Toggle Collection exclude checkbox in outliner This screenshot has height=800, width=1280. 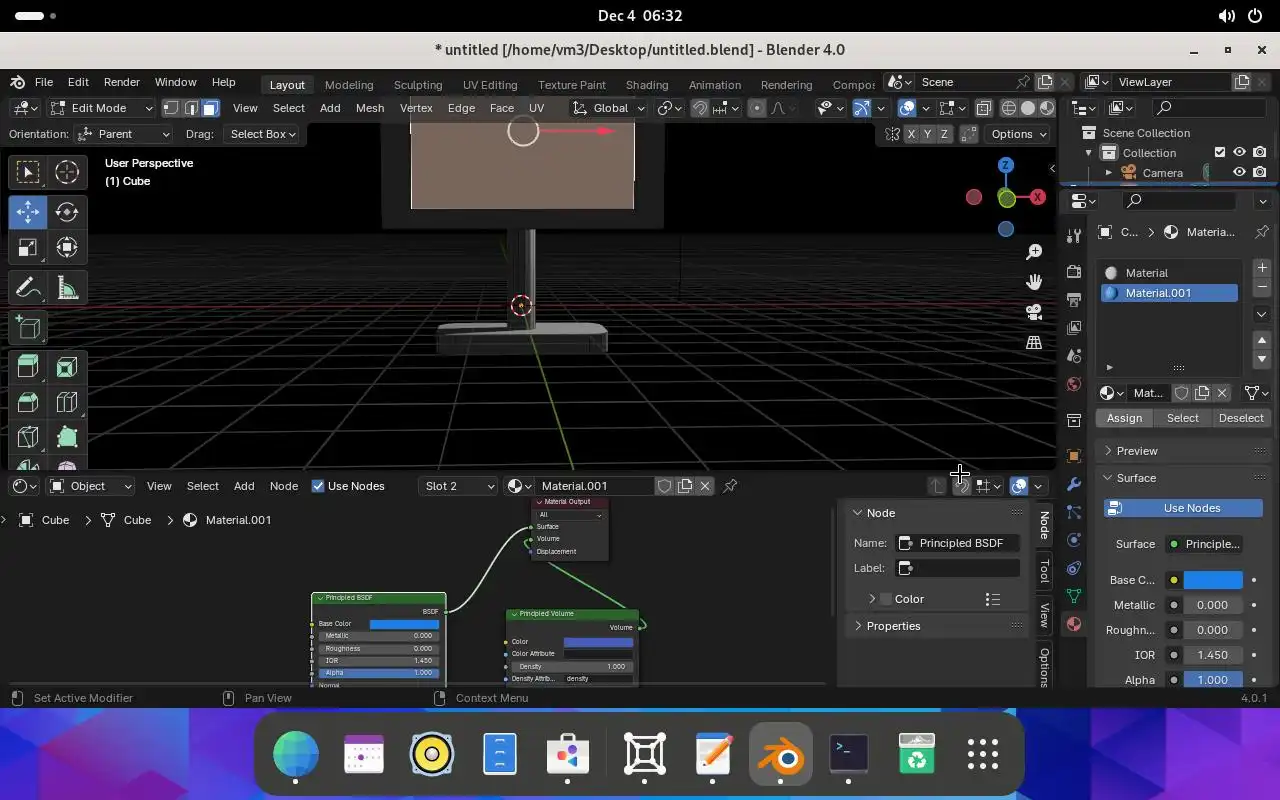1219,153
